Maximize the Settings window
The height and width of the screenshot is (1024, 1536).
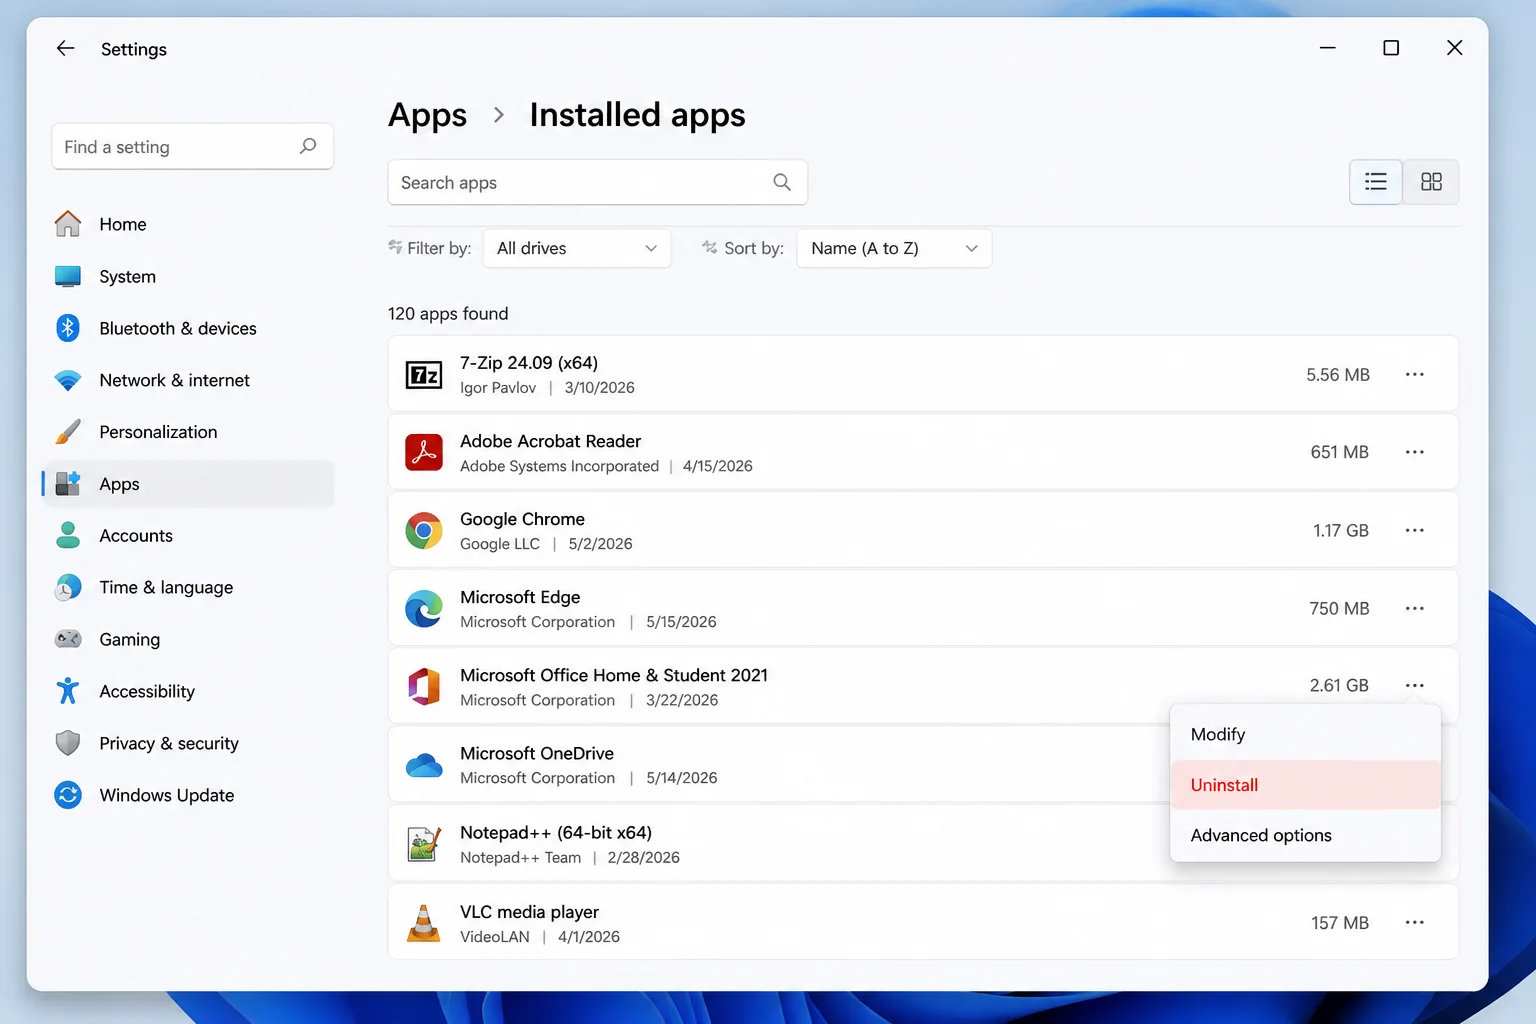pos(1391,48)
